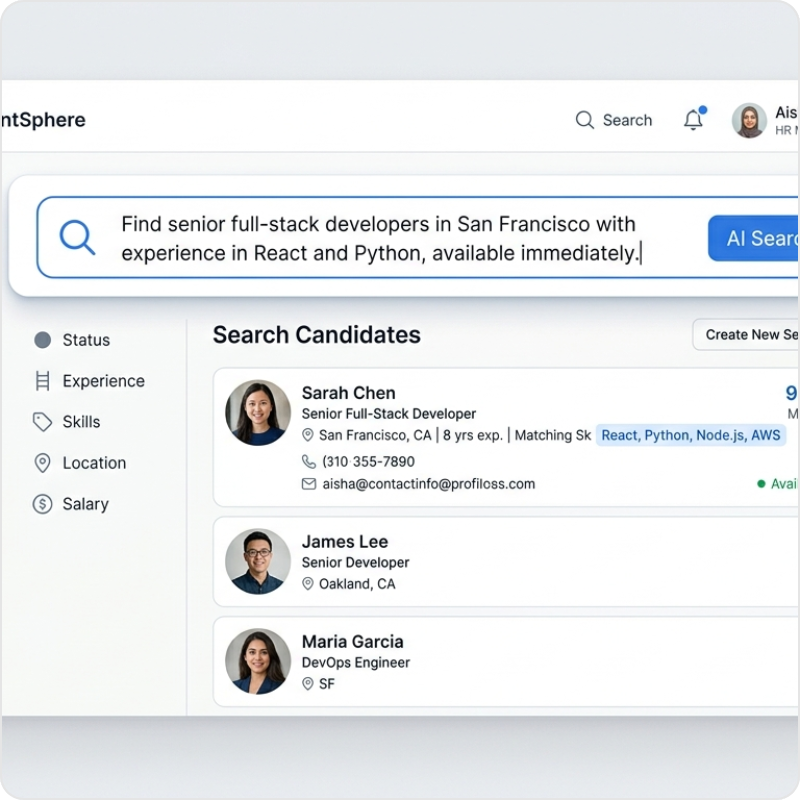Click into the AI search query text field
800x800 pixels.
tap(380, 239)
